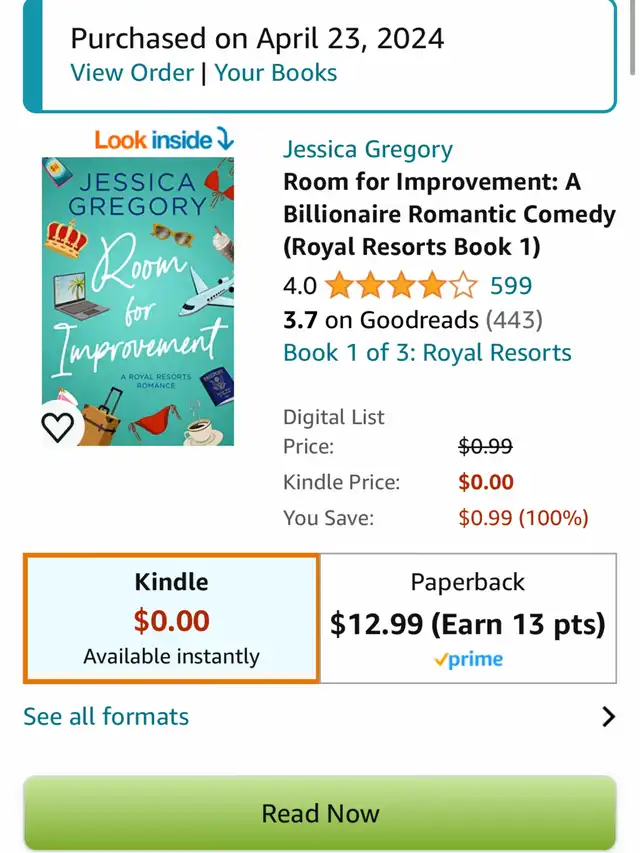Open author Jessica Gregory's page
Image resolution: width=640 pixels, height=853 pixels.
(x=368, y=149)
